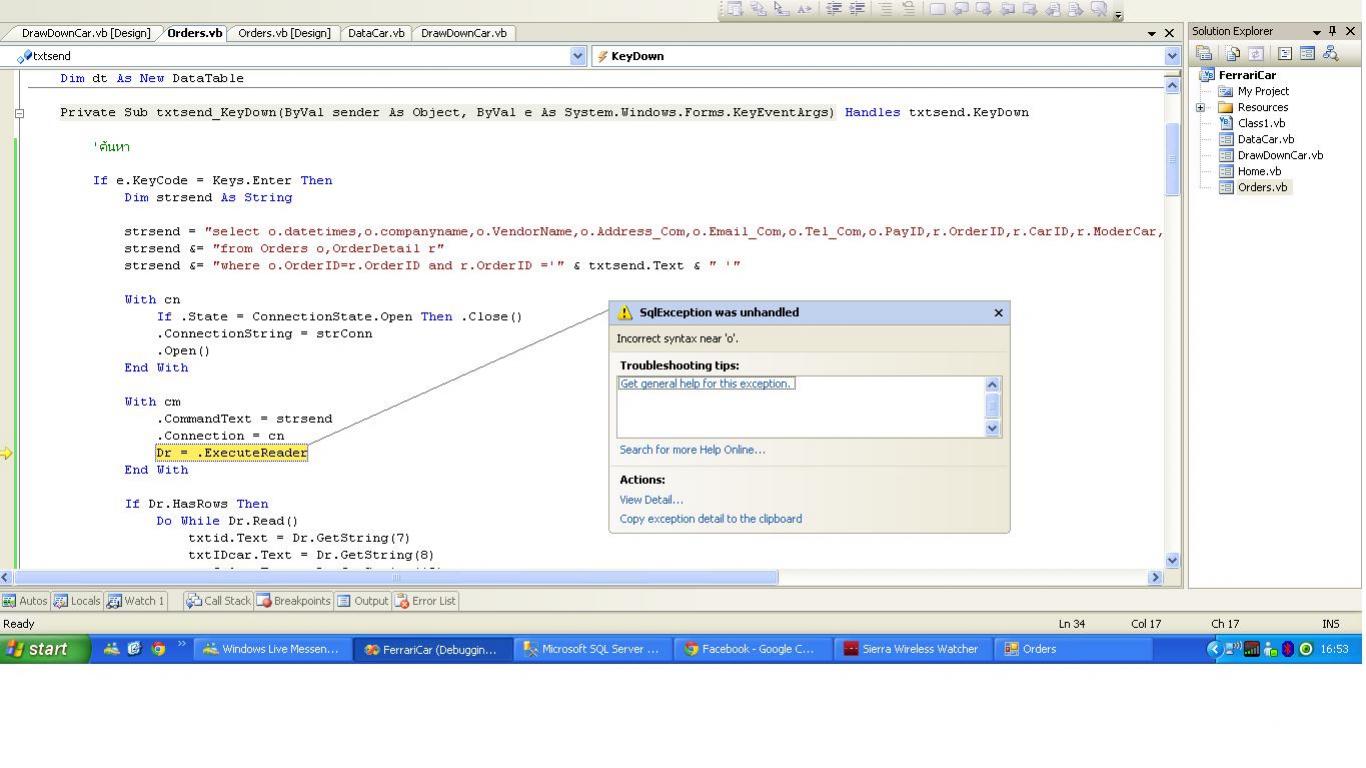Open the active files list dropdown arrow
Image resolution: width=1366 pixels, height=768 pixels.
coord(1152,33)
